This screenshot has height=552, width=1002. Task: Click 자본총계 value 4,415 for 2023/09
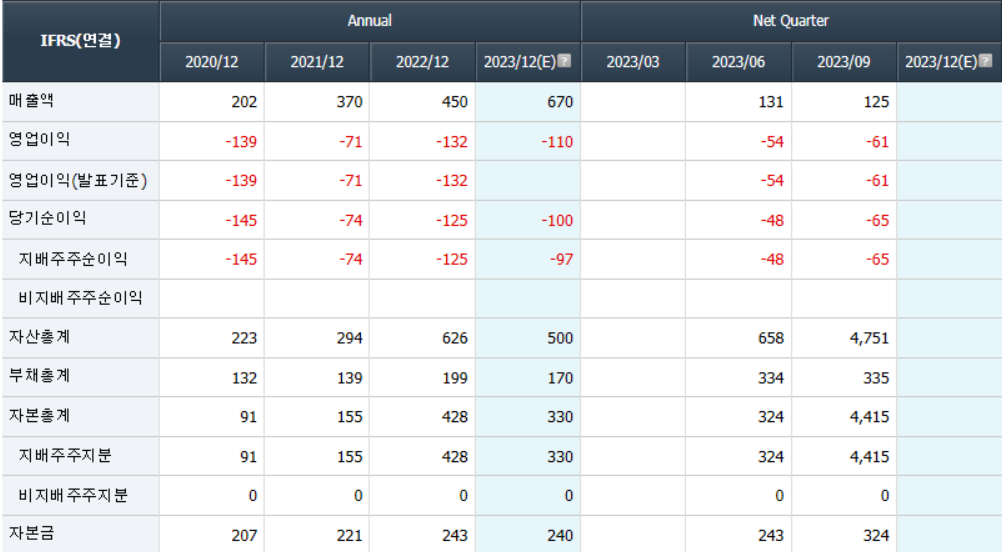(x=869, y=417)
